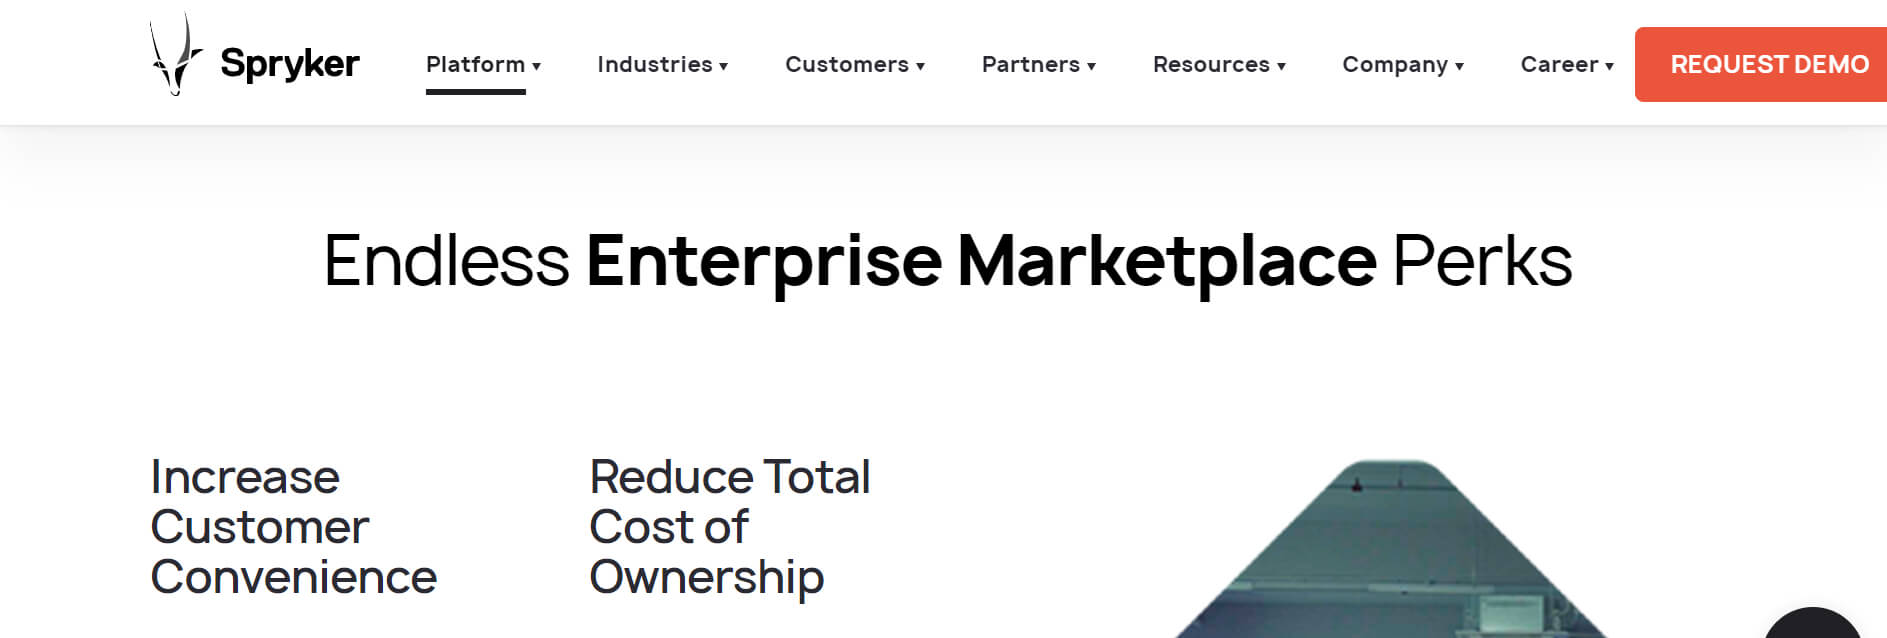
Task: Go to the Resources menu item
Action: [1210, 64]
